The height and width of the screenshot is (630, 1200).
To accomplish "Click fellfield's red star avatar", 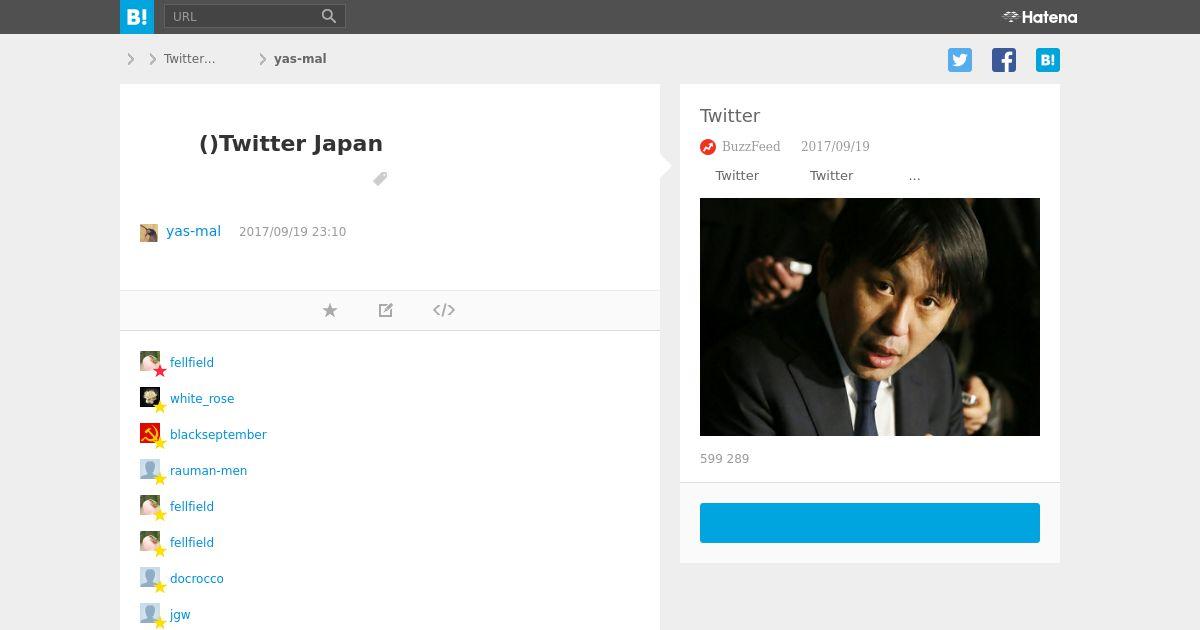I will coord(152,363).
